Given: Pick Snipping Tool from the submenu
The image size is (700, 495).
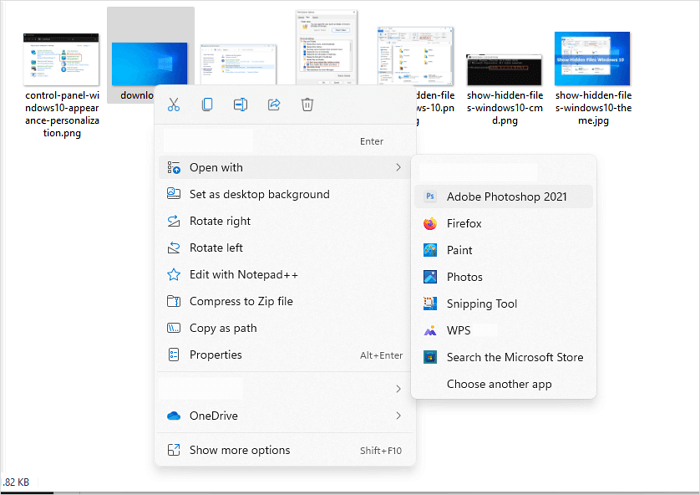Looking at the screenshot, I should click(x=481, y=304).
